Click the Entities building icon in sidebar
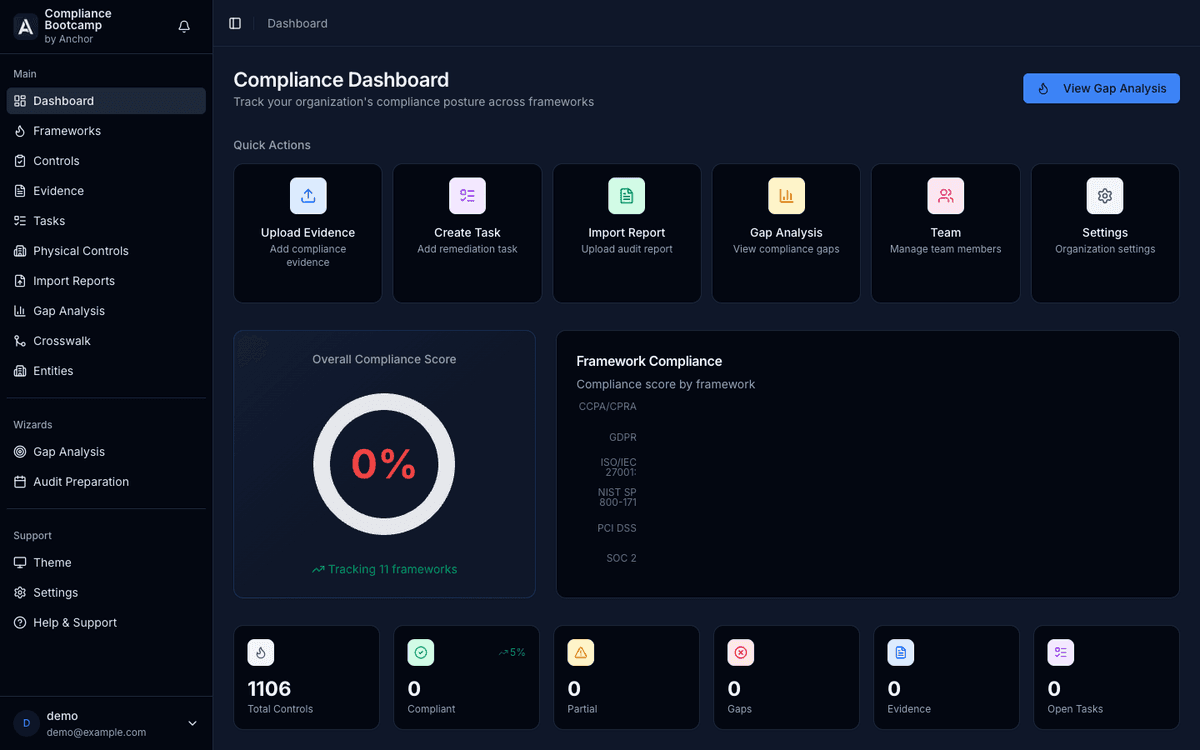The image size is (1200, 750). tap(20, 371)
